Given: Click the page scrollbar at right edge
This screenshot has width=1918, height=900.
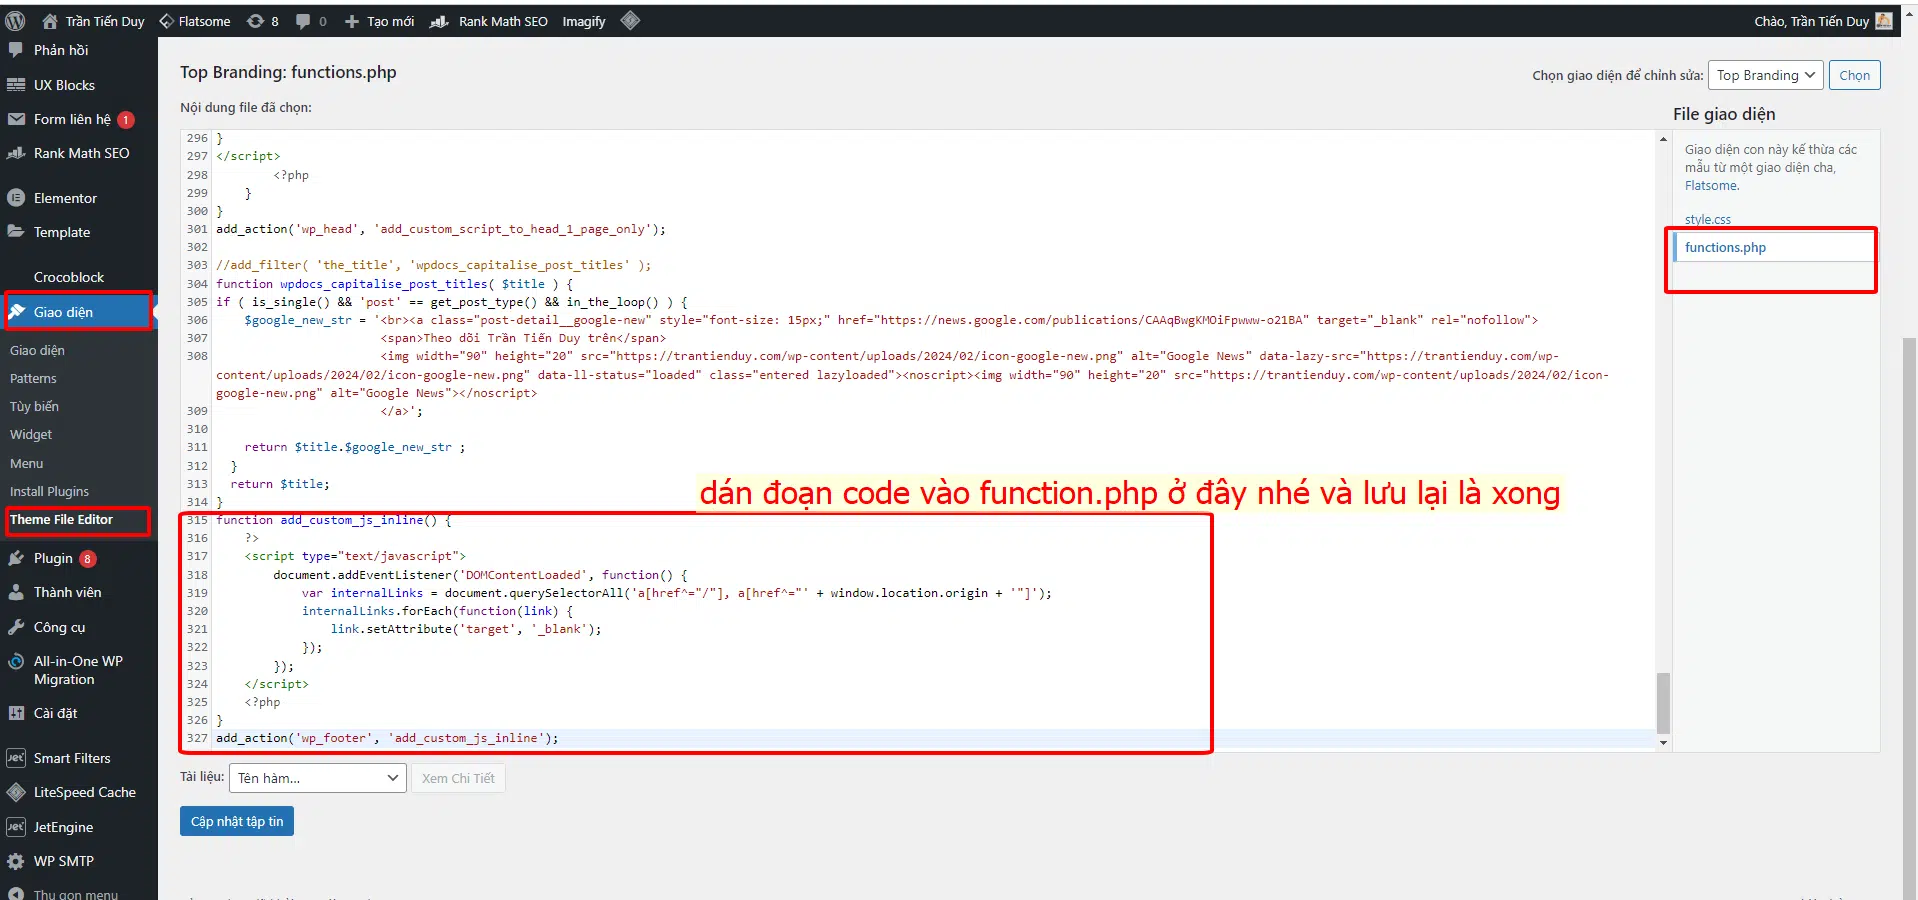Looking at the screenshot, I should coord(1910,620).
